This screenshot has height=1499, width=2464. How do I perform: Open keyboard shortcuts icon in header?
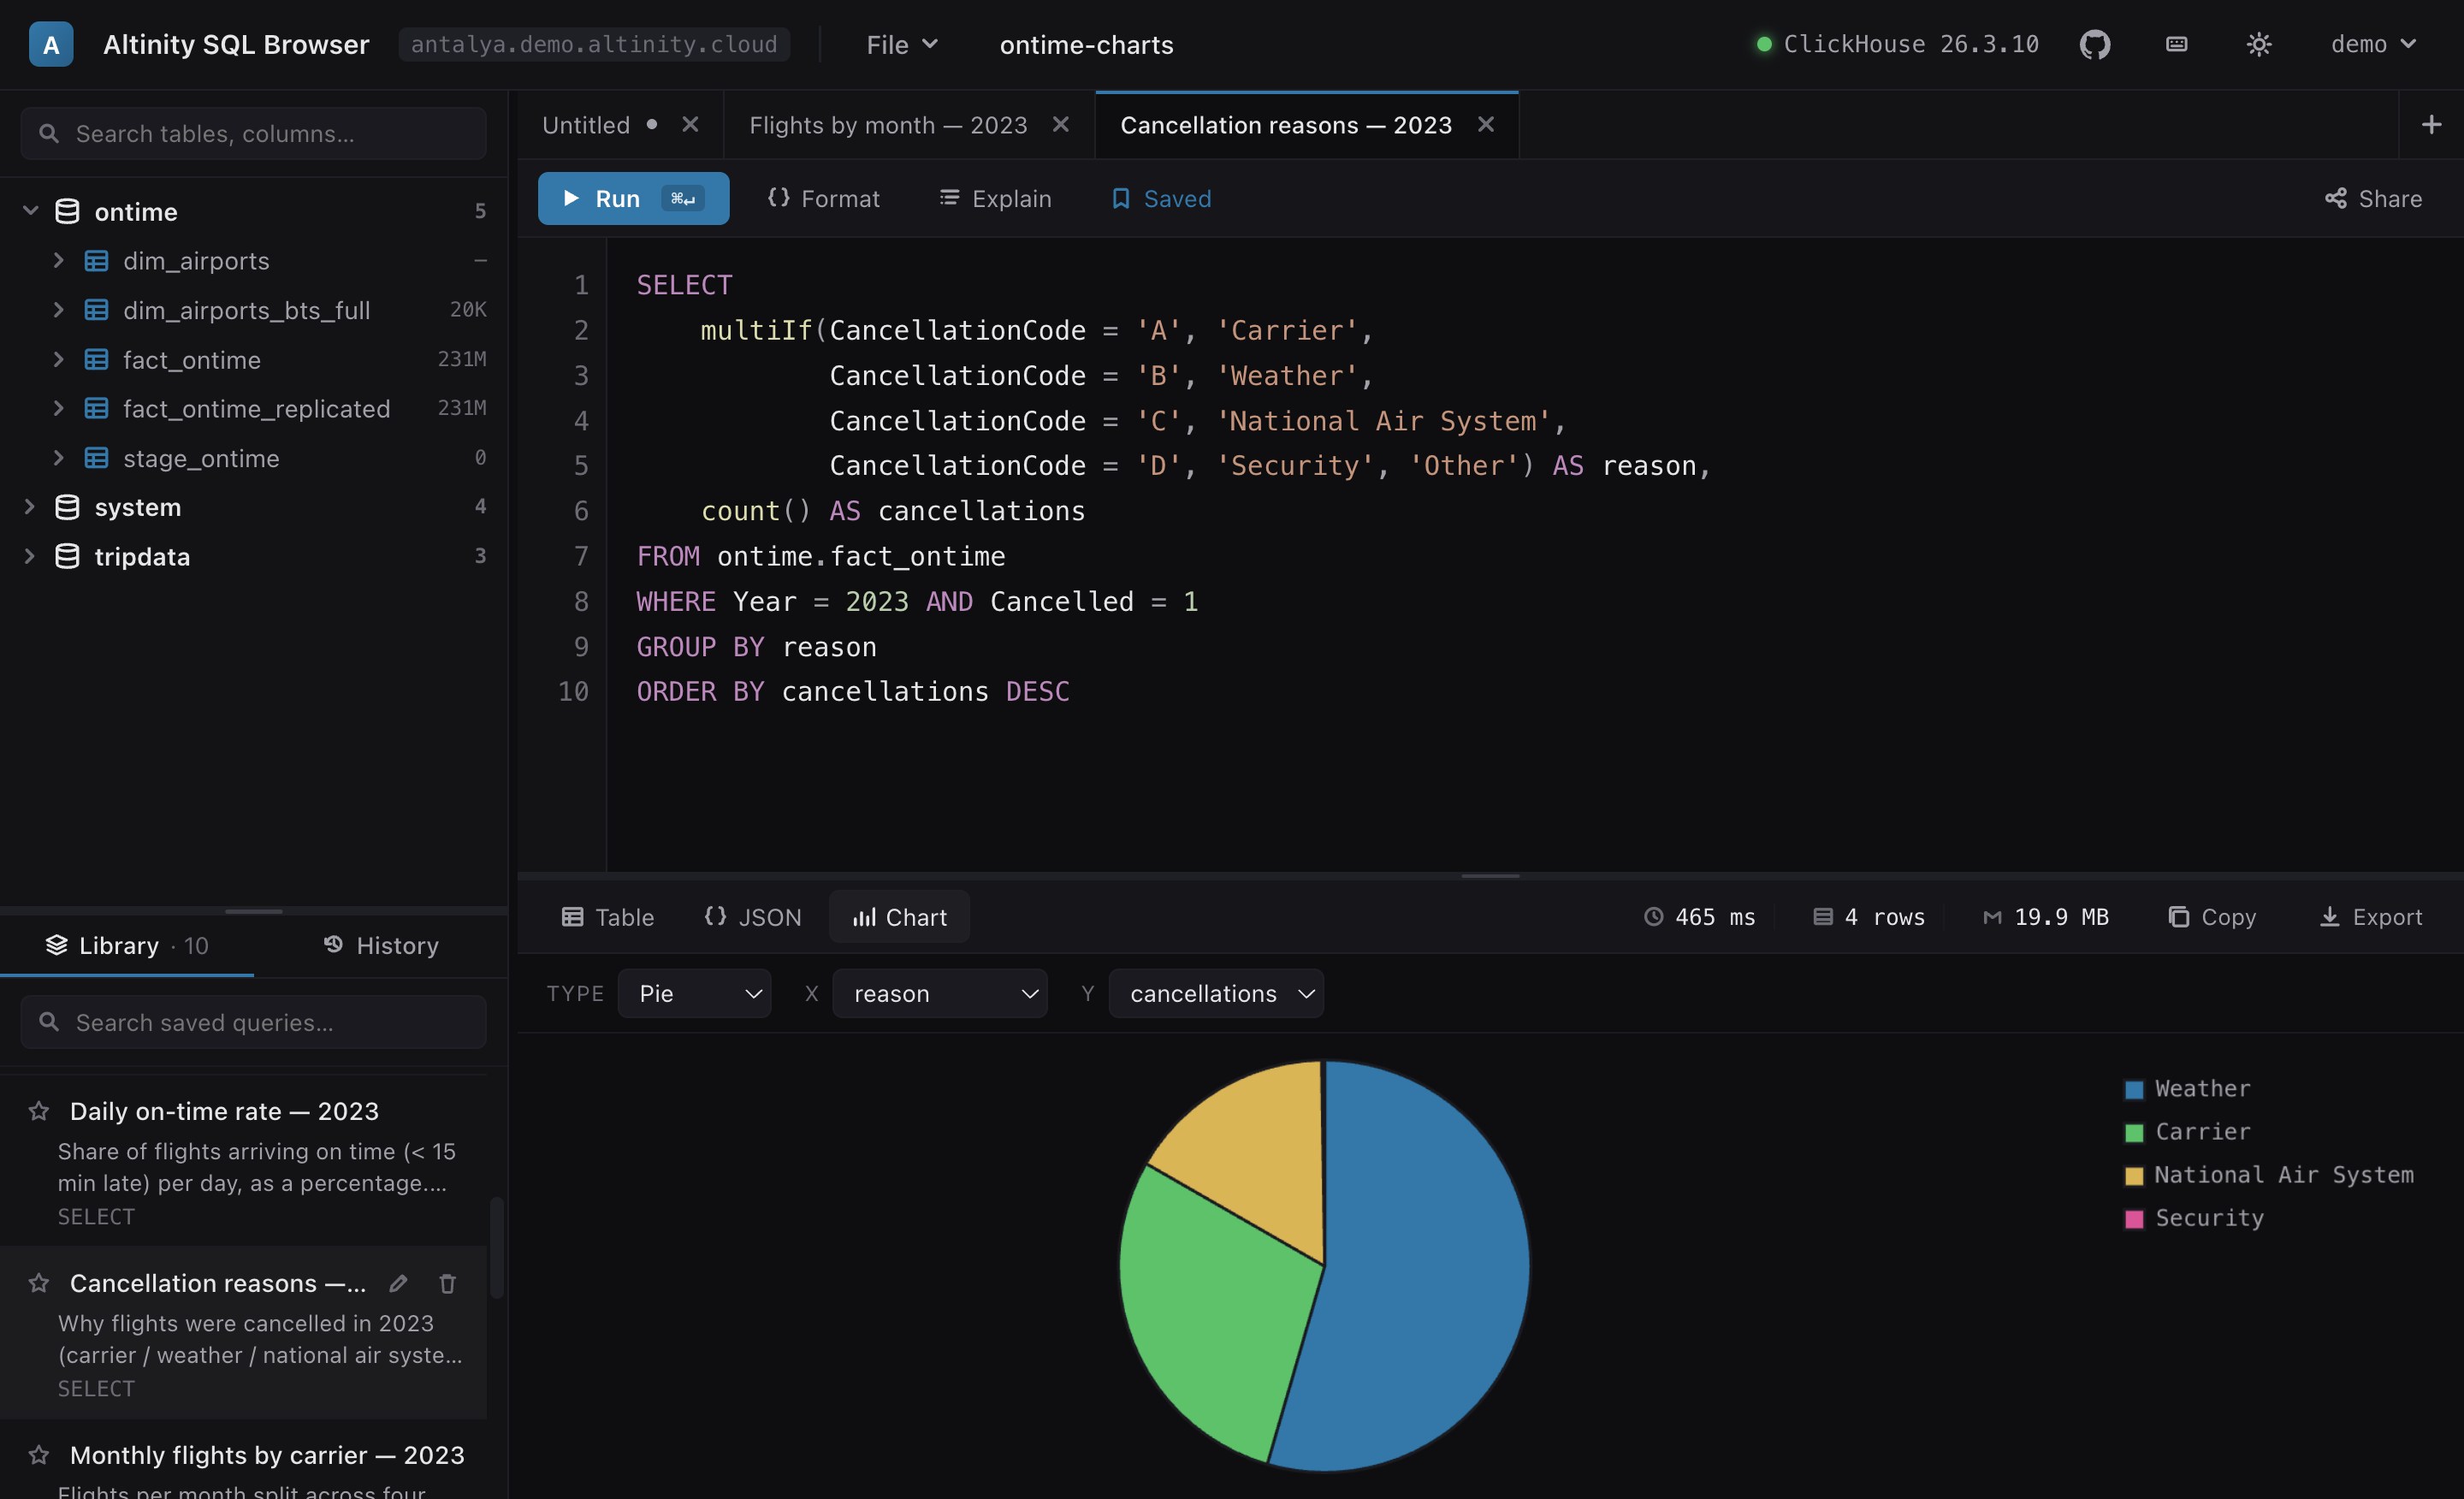coord(2176,44)
